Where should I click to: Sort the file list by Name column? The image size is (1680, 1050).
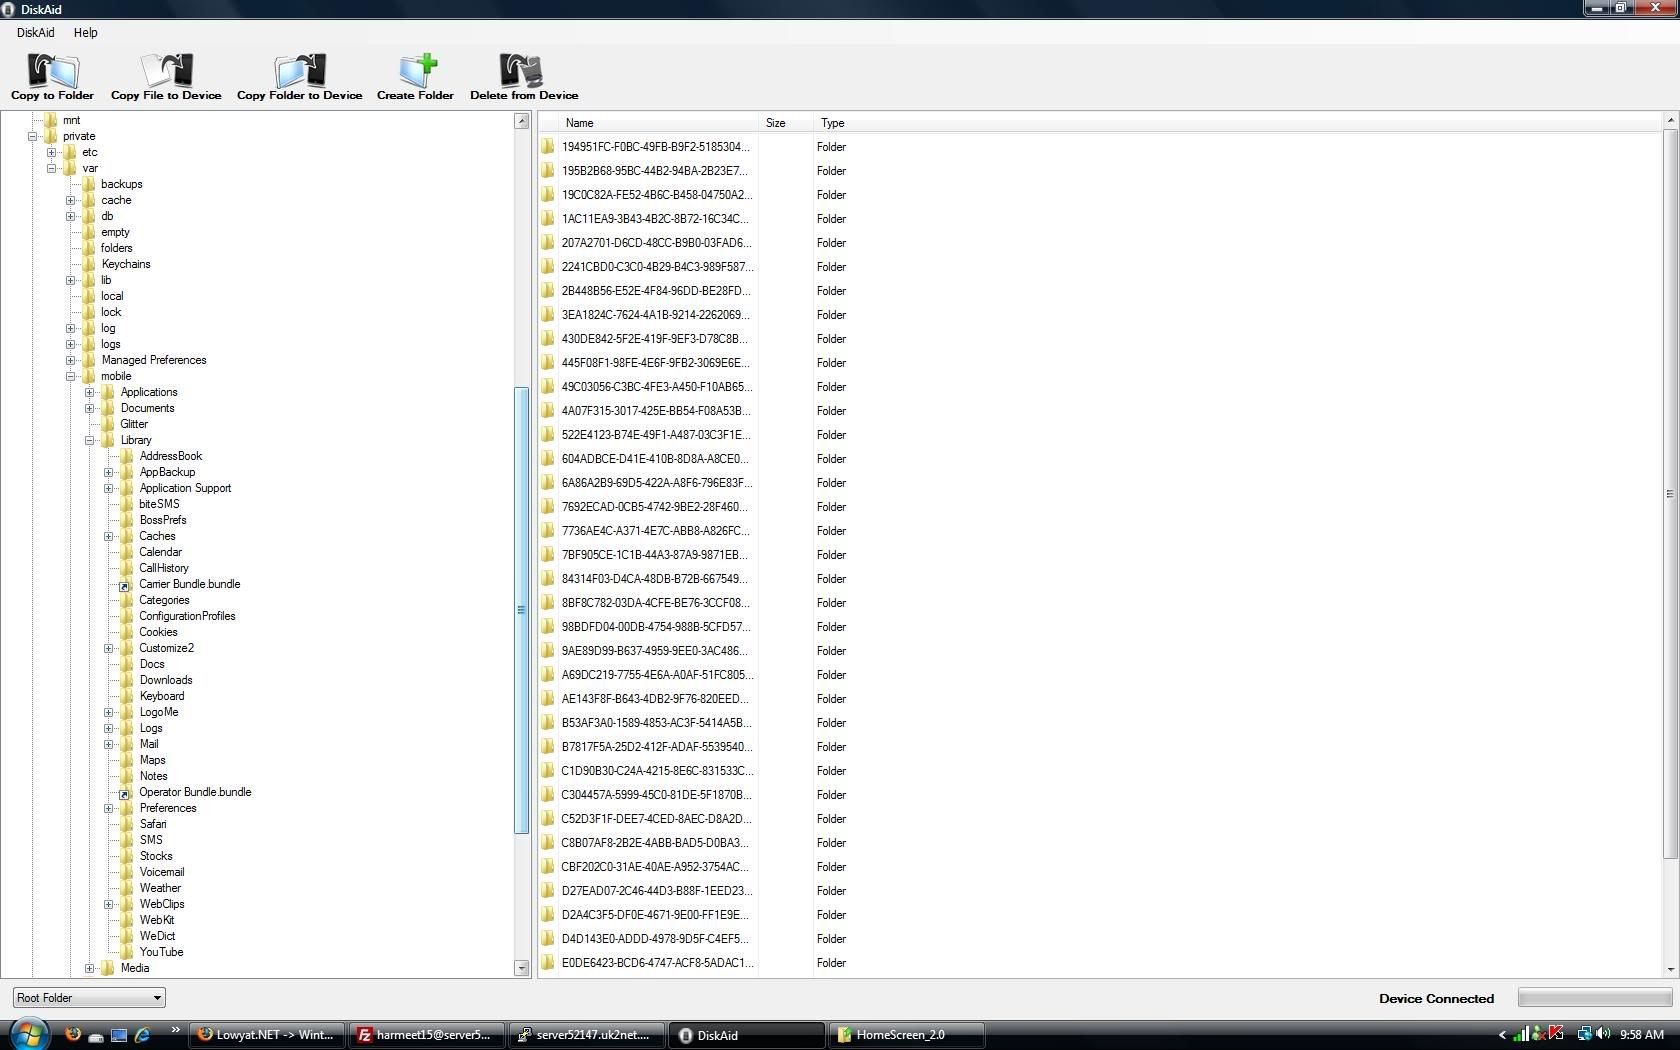[580, 123]
